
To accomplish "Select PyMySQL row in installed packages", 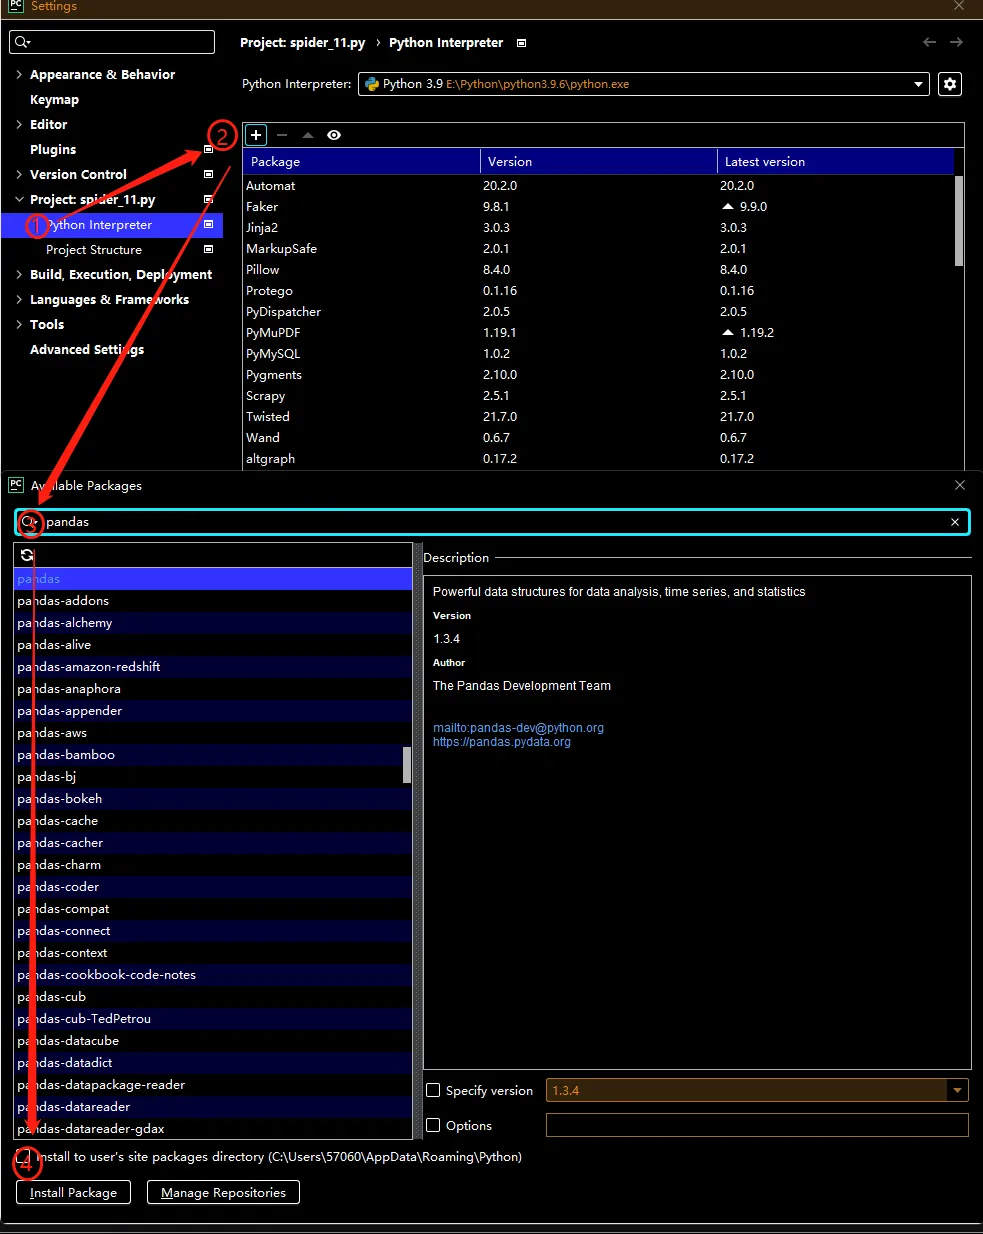I will pos(599,354).
